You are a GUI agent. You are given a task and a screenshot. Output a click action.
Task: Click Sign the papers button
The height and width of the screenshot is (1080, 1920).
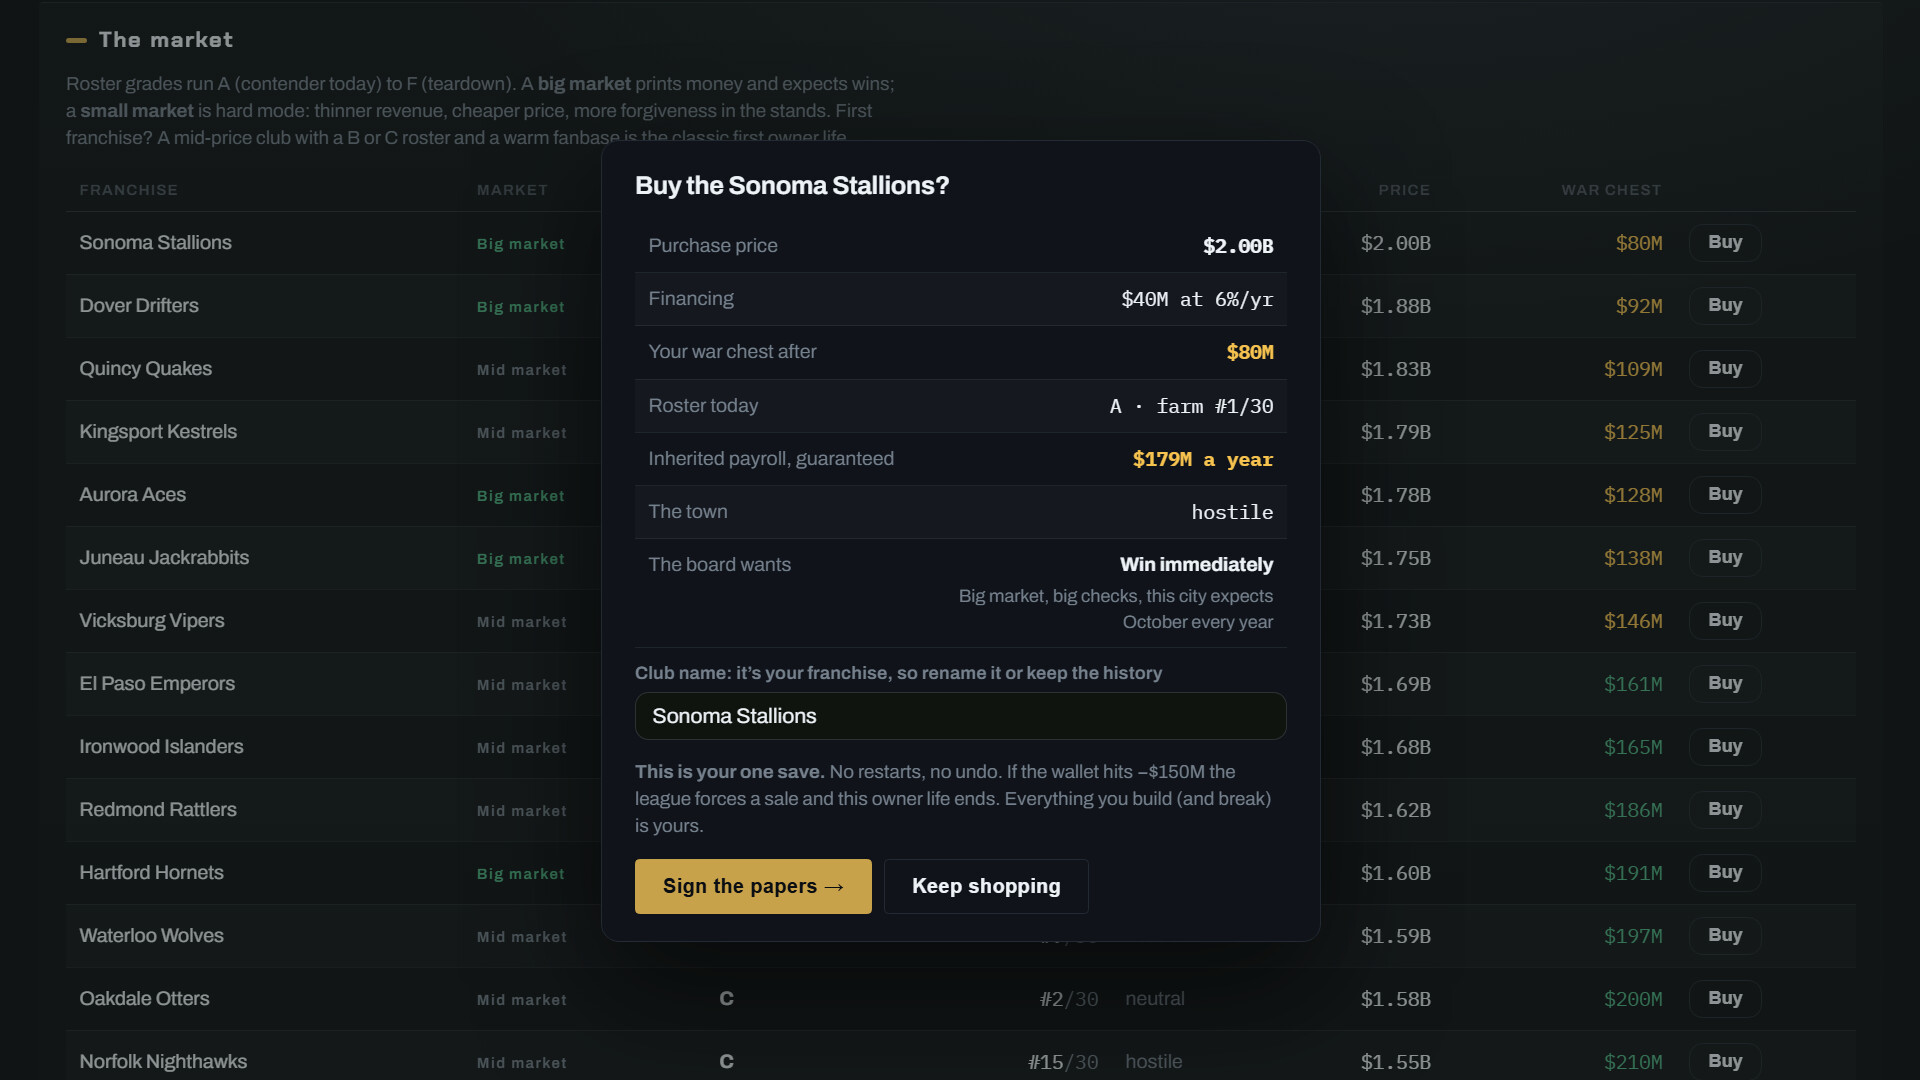(x=753, y=886)
